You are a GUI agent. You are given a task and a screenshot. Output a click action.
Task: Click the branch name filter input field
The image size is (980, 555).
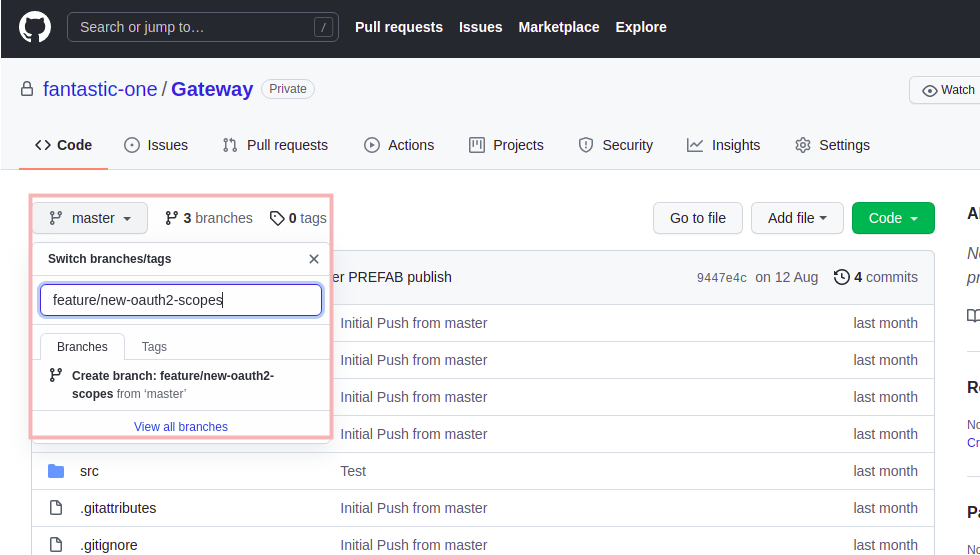181,300
